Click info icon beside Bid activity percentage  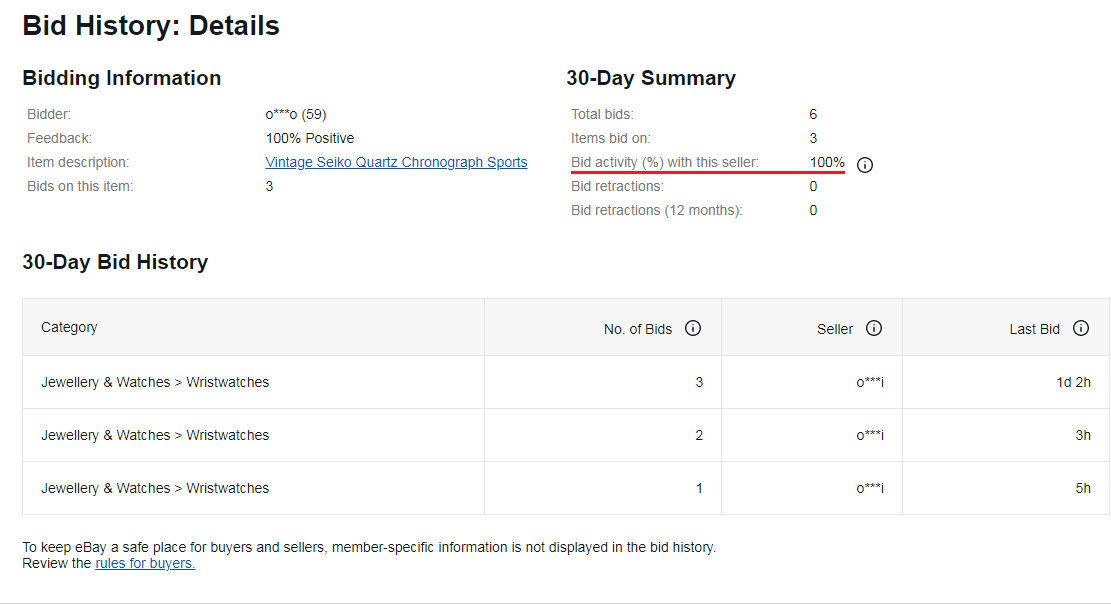tap(865, 165)
